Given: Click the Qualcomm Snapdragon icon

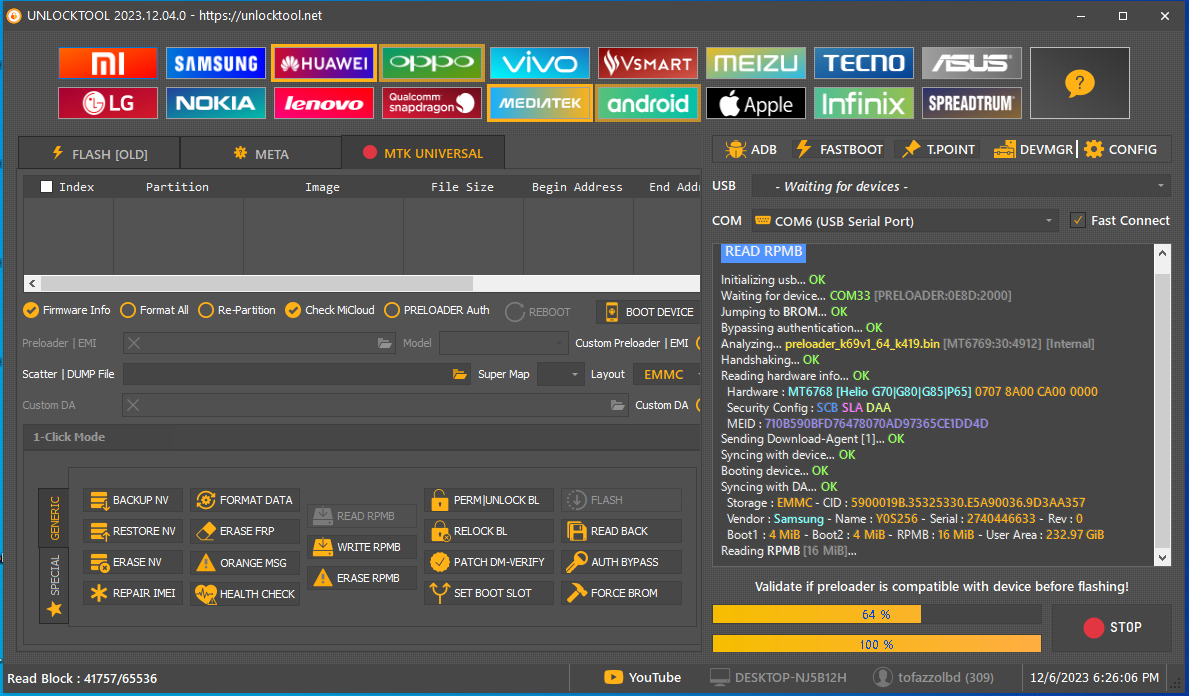Looking at the screenshot, I should (x=432, y=103).
